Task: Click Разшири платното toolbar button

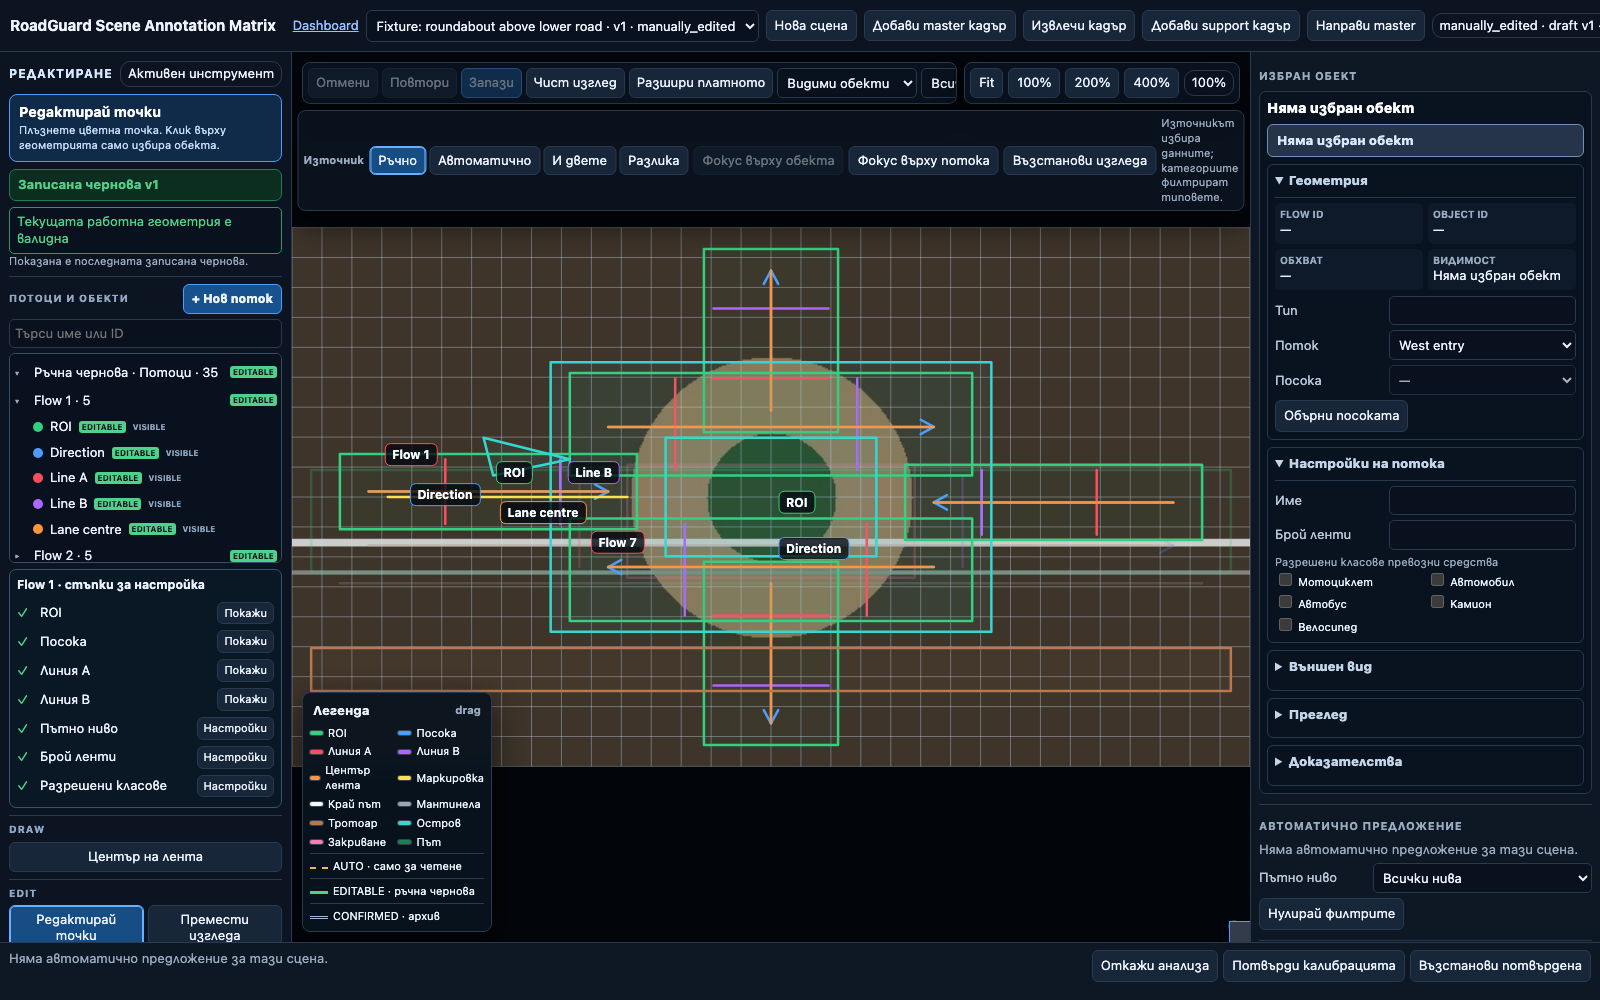Action: pos(701,83)
